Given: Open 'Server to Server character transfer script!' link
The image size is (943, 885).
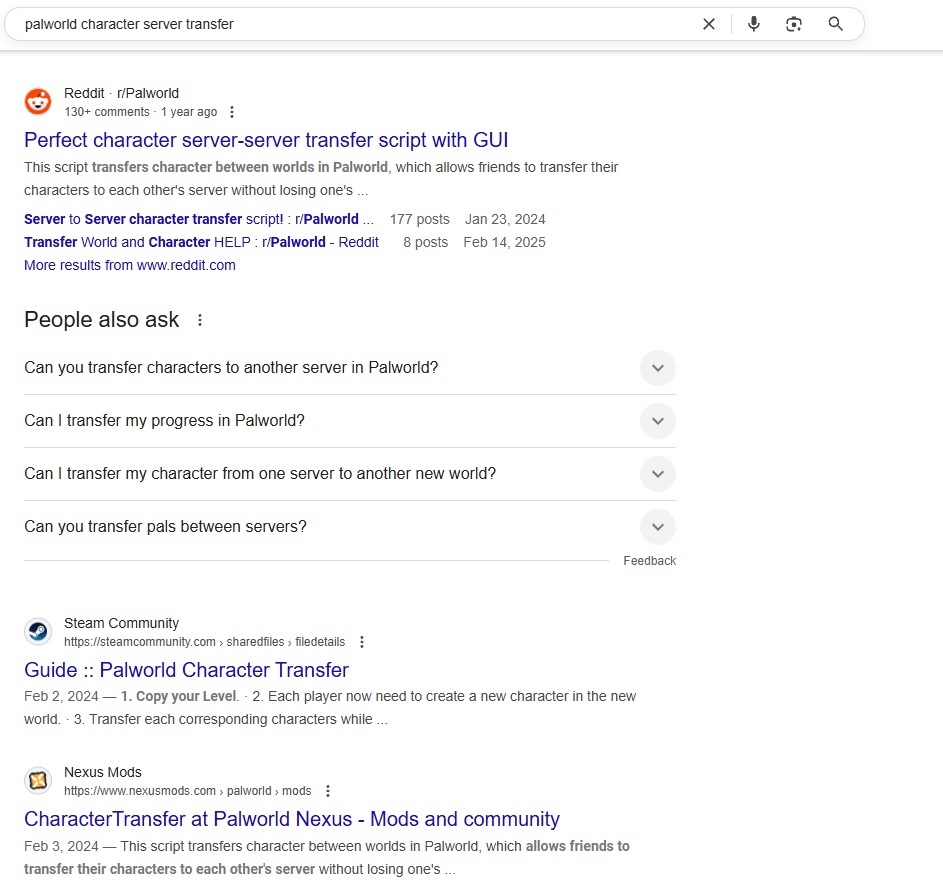Looking at the screenshot, I should click(198, 219).
